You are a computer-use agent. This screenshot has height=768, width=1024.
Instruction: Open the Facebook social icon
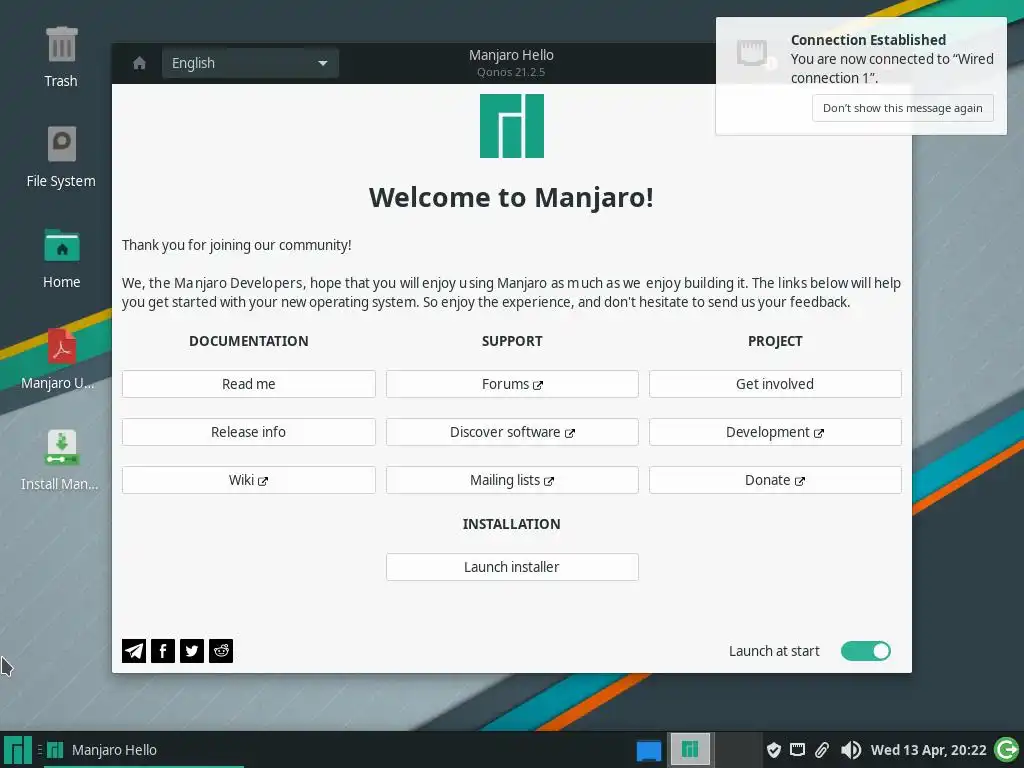[163, 651]
